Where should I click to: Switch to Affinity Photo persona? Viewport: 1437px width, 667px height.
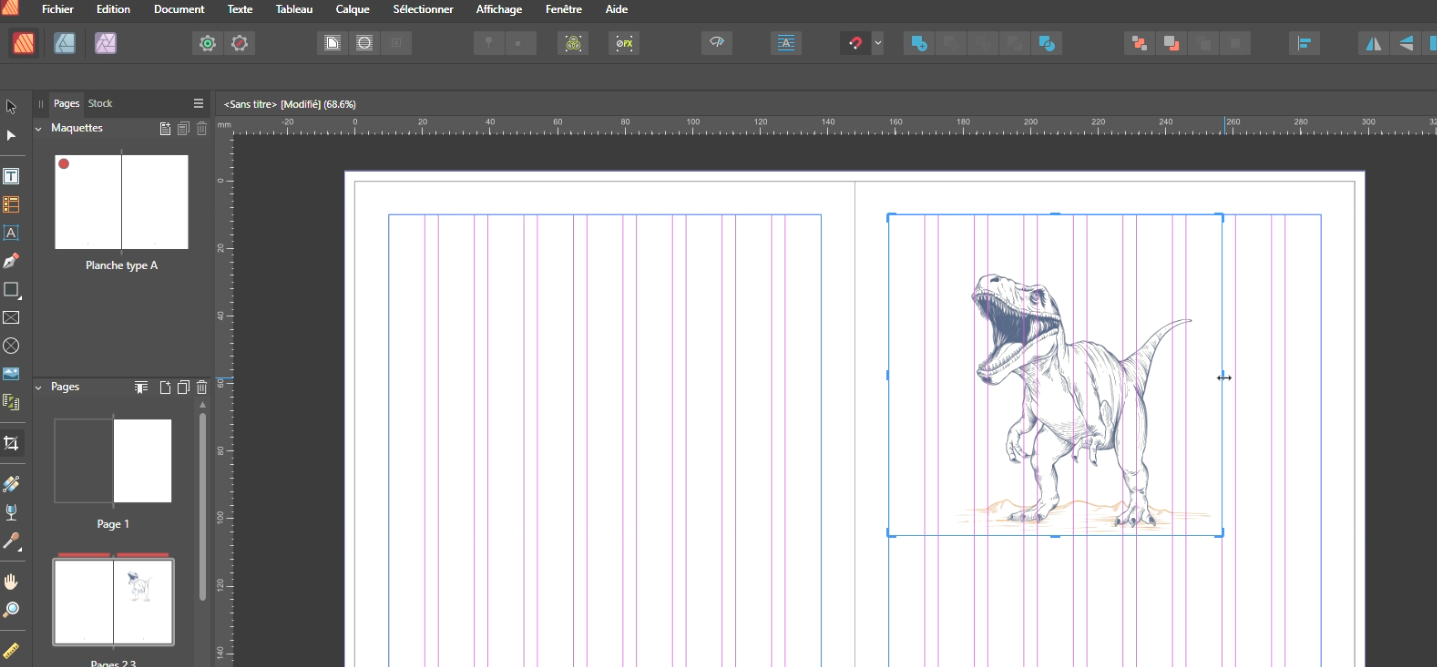[105, 43]
